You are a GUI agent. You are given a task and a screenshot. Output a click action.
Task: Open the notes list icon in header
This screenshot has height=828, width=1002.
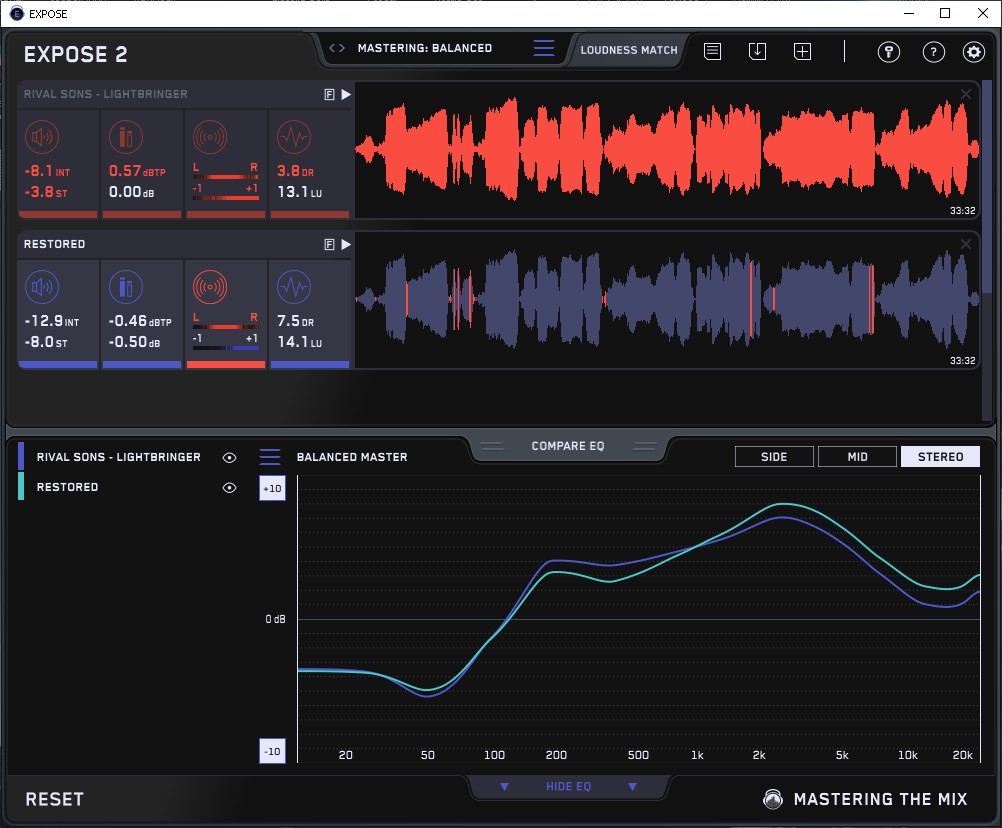(x=712, y=51)
